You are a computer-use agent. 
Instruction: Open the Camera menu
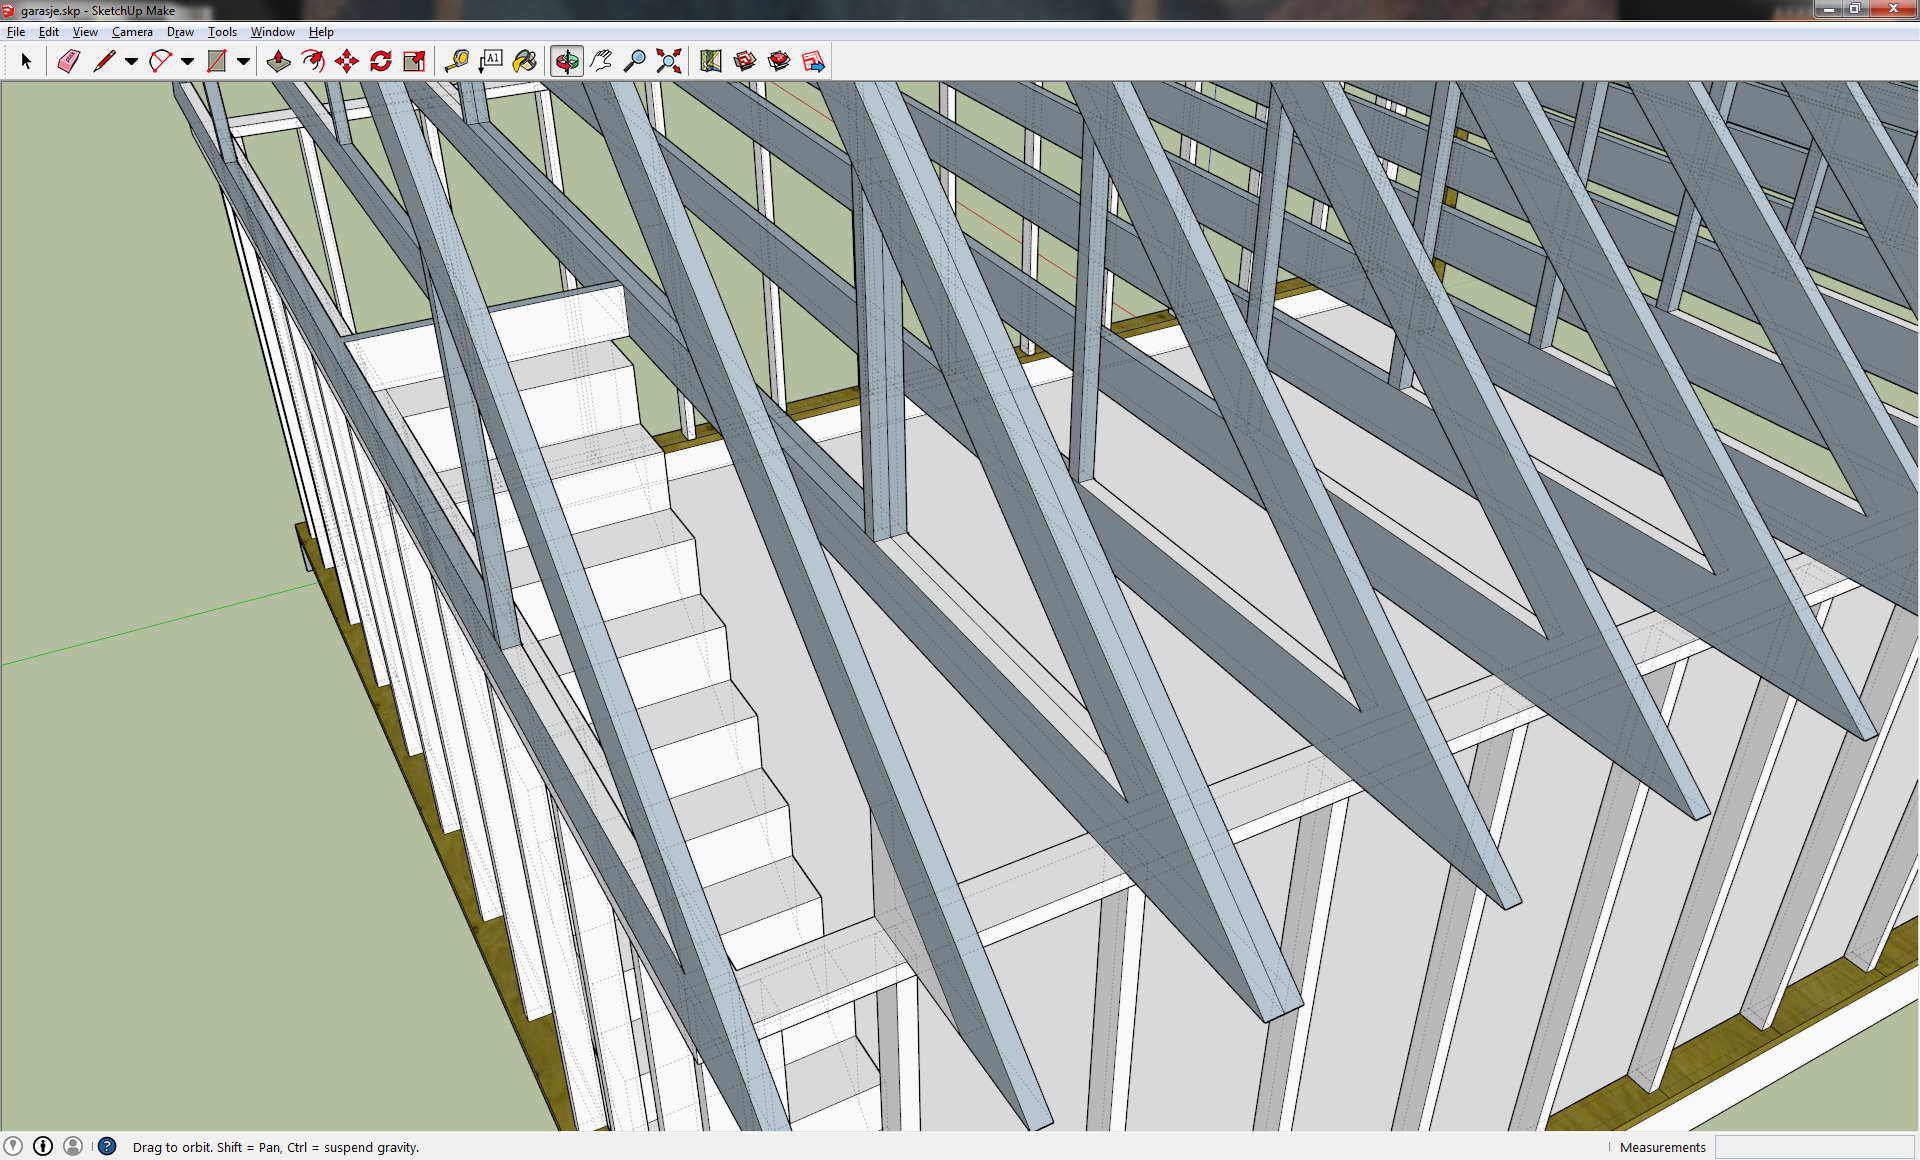132,32
